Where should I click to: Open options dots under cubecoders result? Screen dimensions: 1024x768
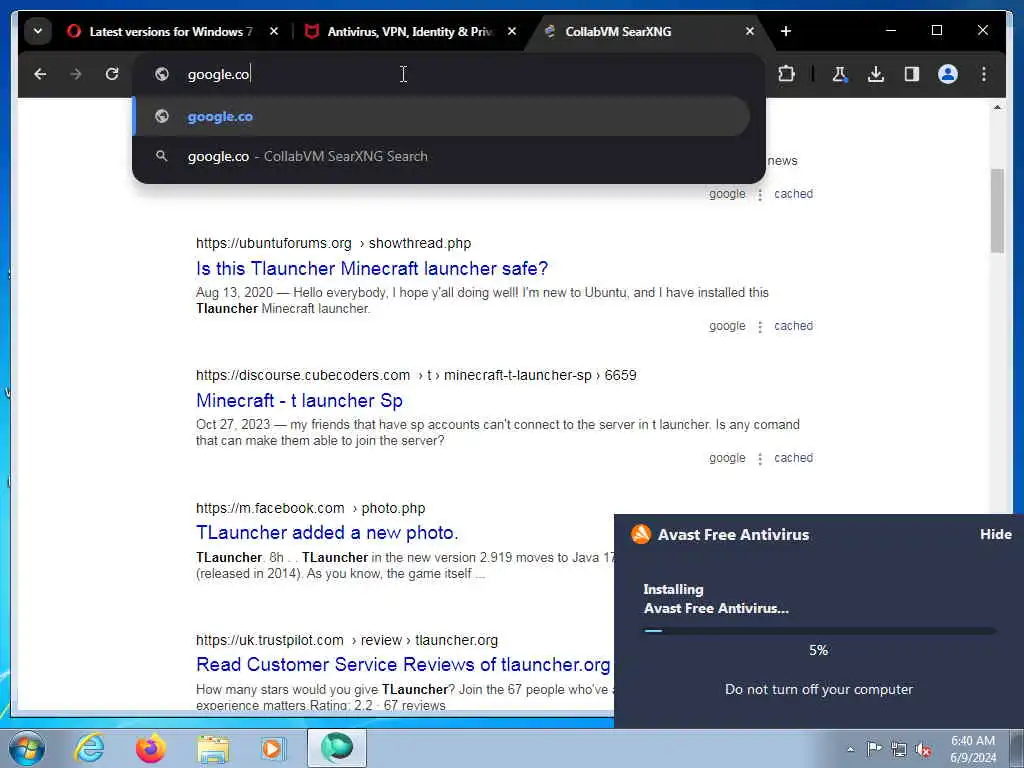click(x=760, y=458)
